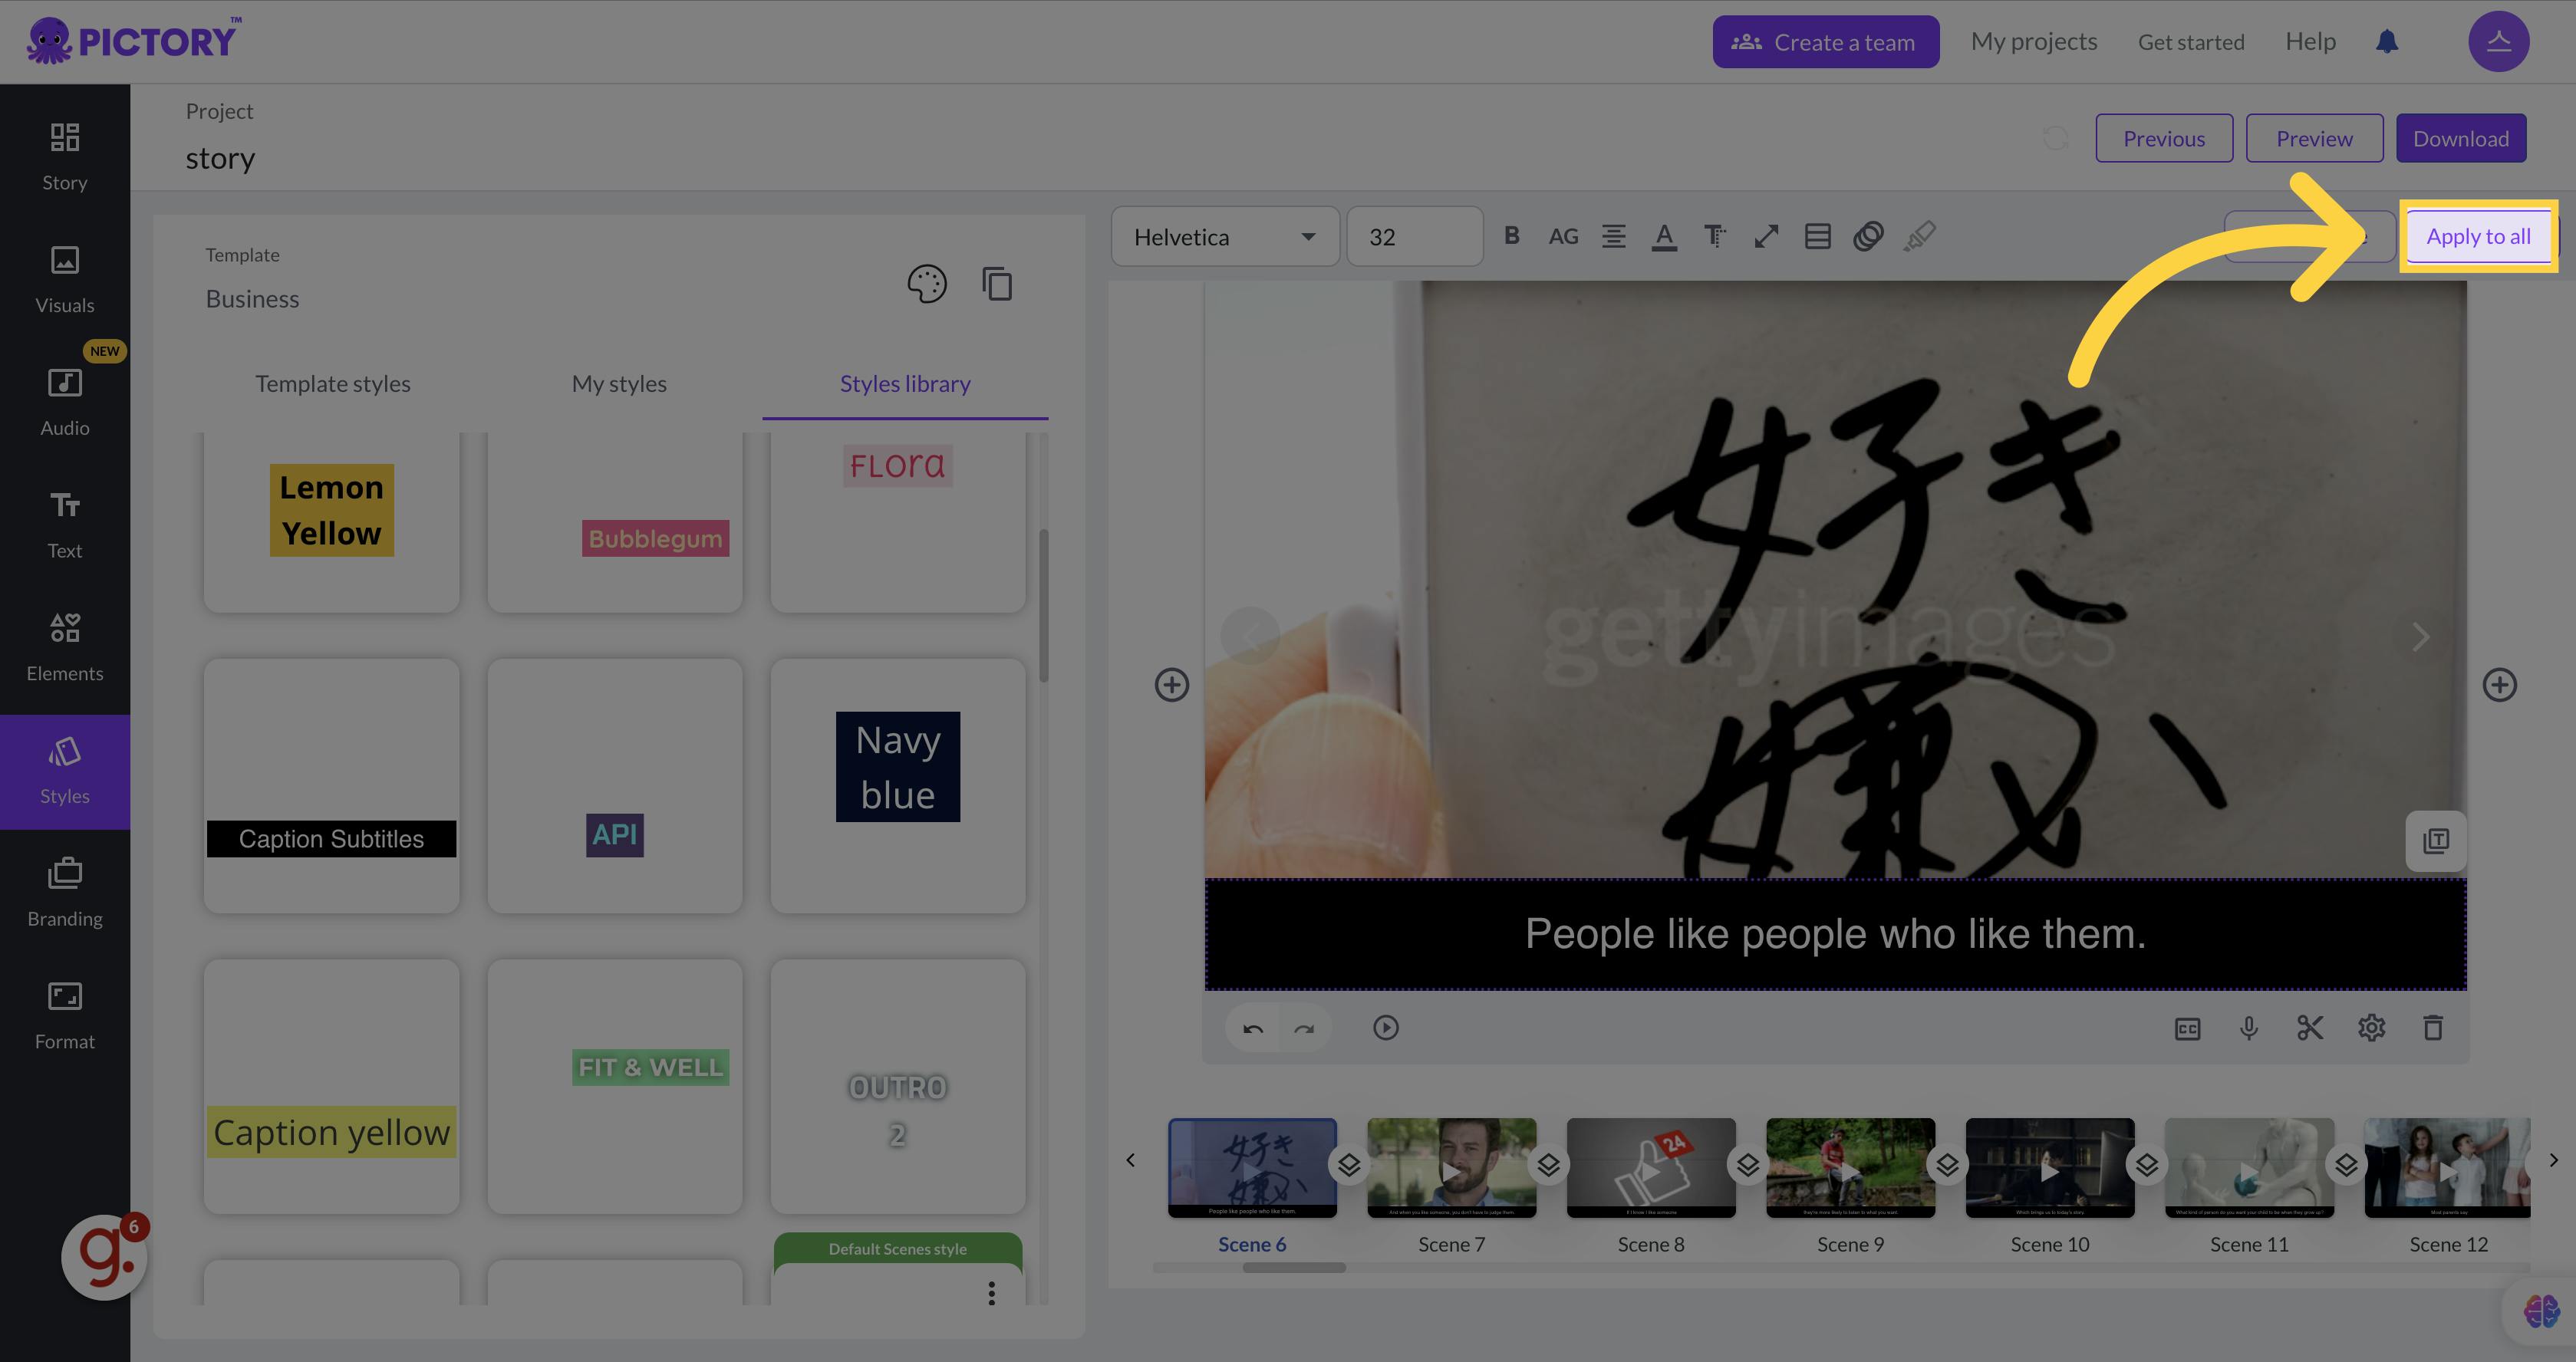Open text alignment options
This screenshot has height=1362, width=2576.
(1613, 236)
